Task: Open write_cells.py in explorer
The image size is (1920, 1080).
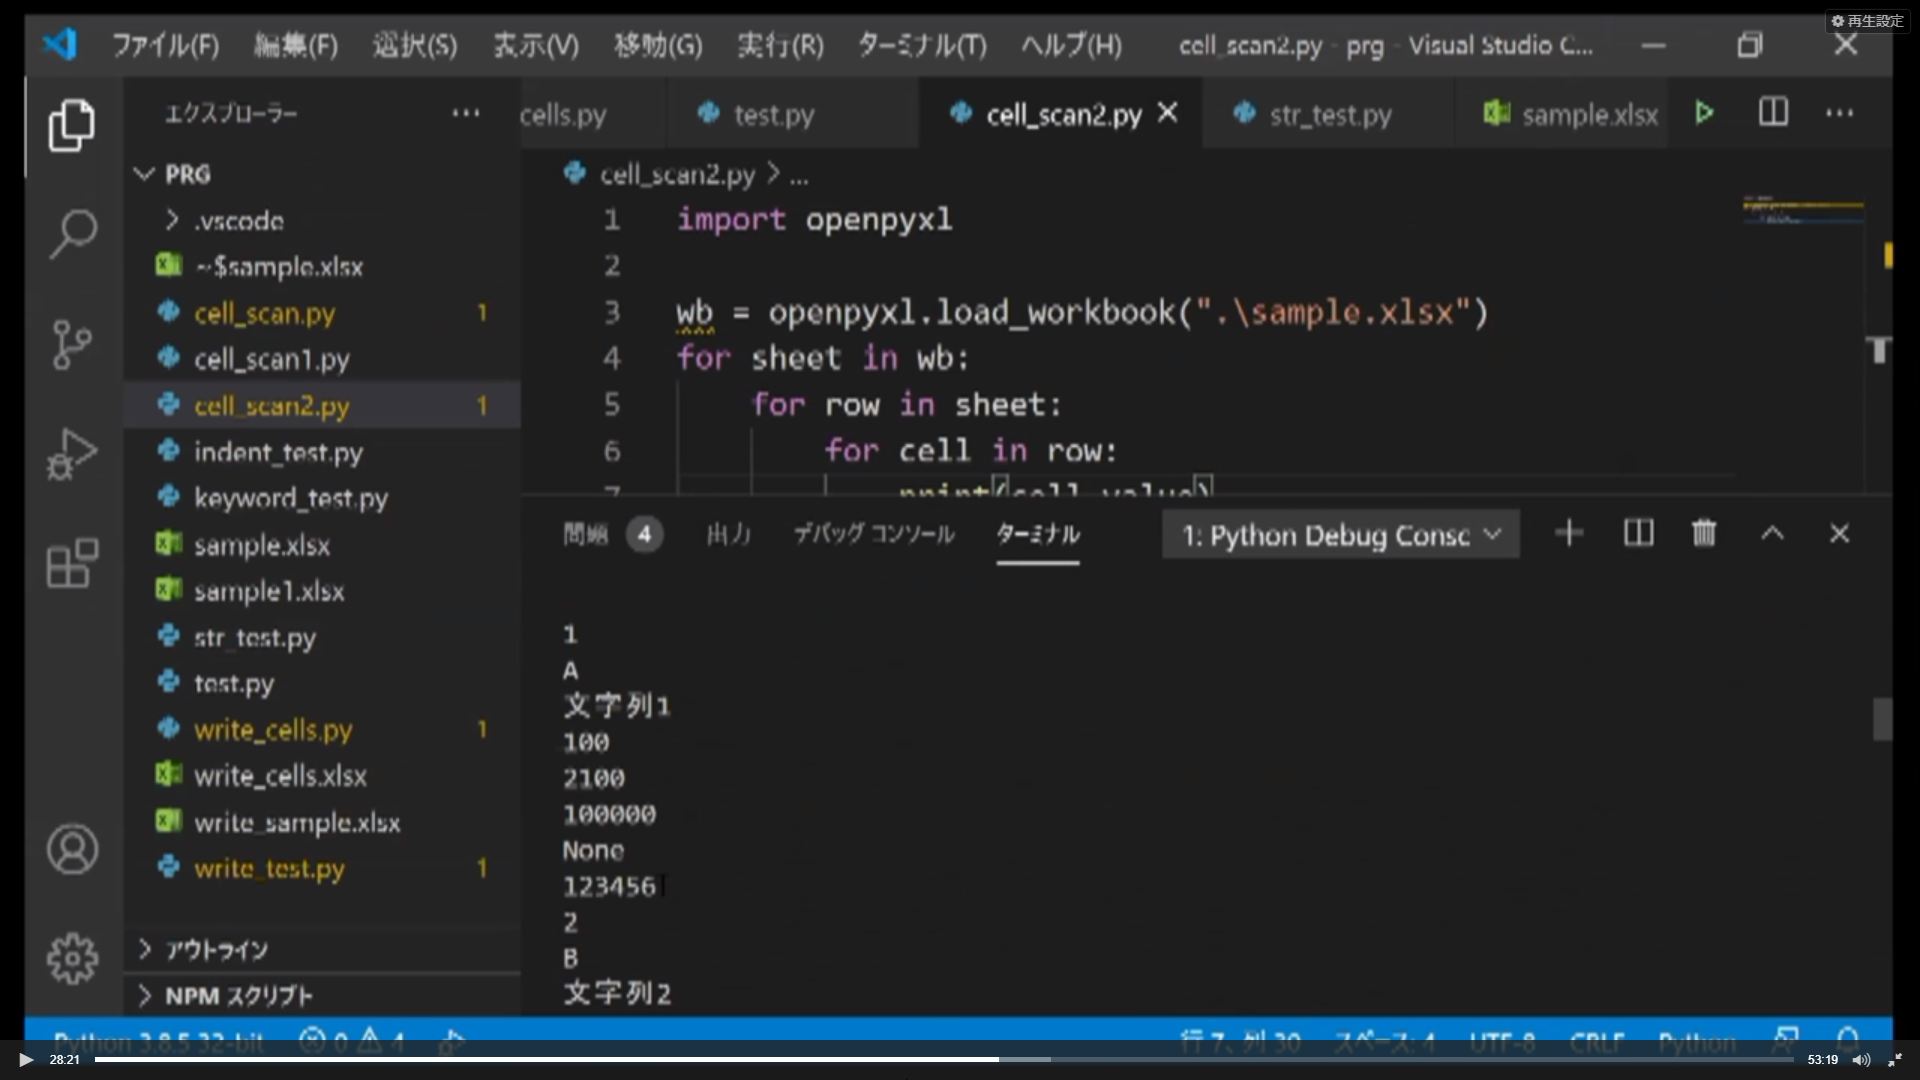Action: coord(322,730)
